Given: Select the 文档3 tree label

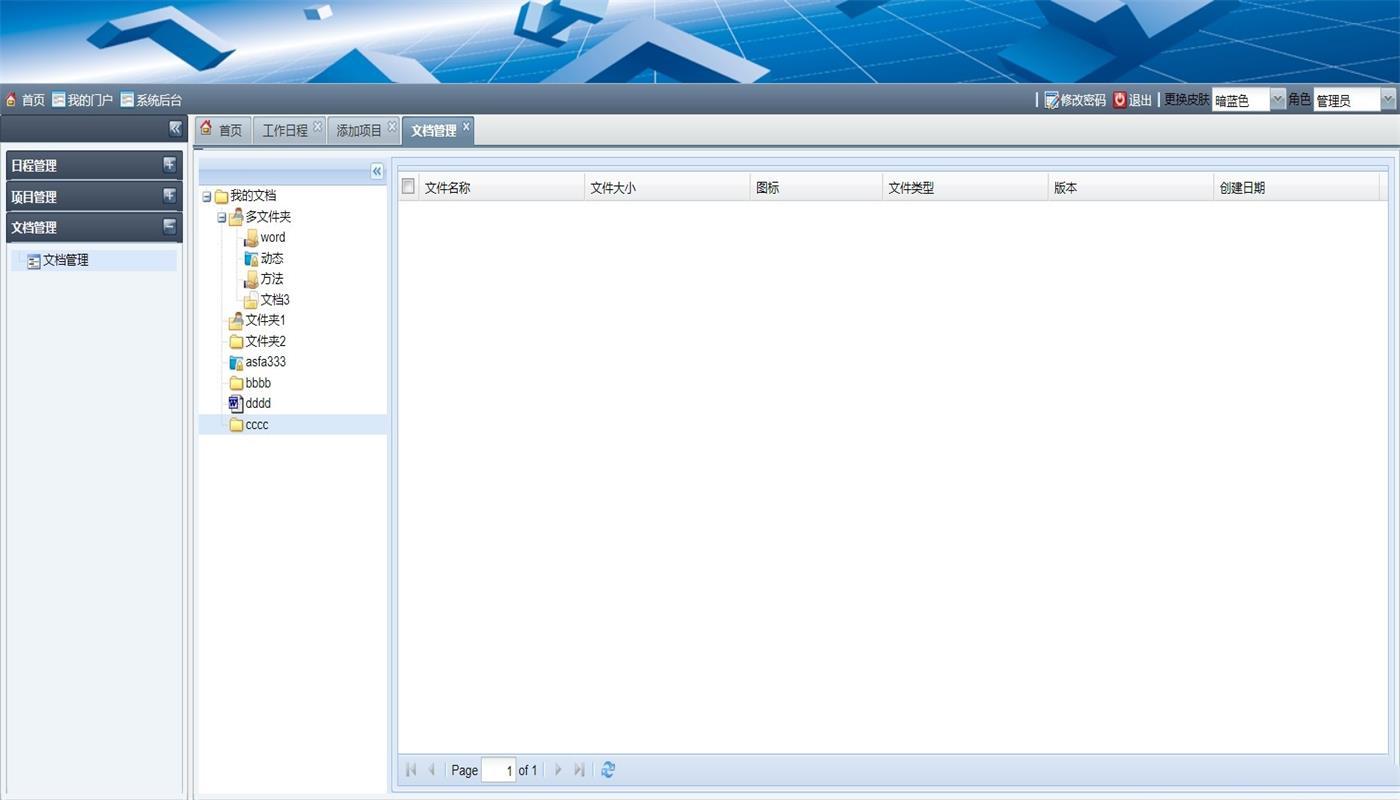Looking at the screenshot, I should pos(275,300).
